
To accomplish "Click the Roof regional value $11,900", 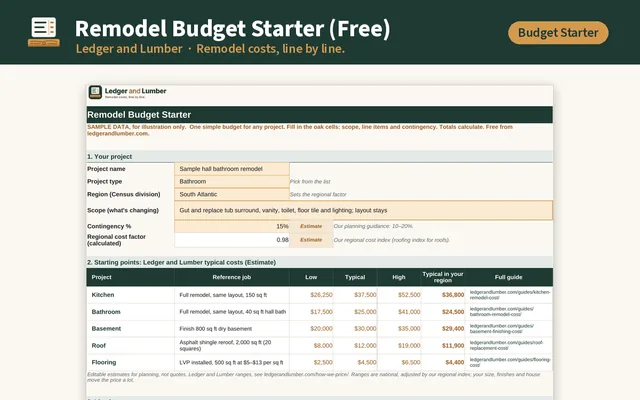I will pos(453,346).
